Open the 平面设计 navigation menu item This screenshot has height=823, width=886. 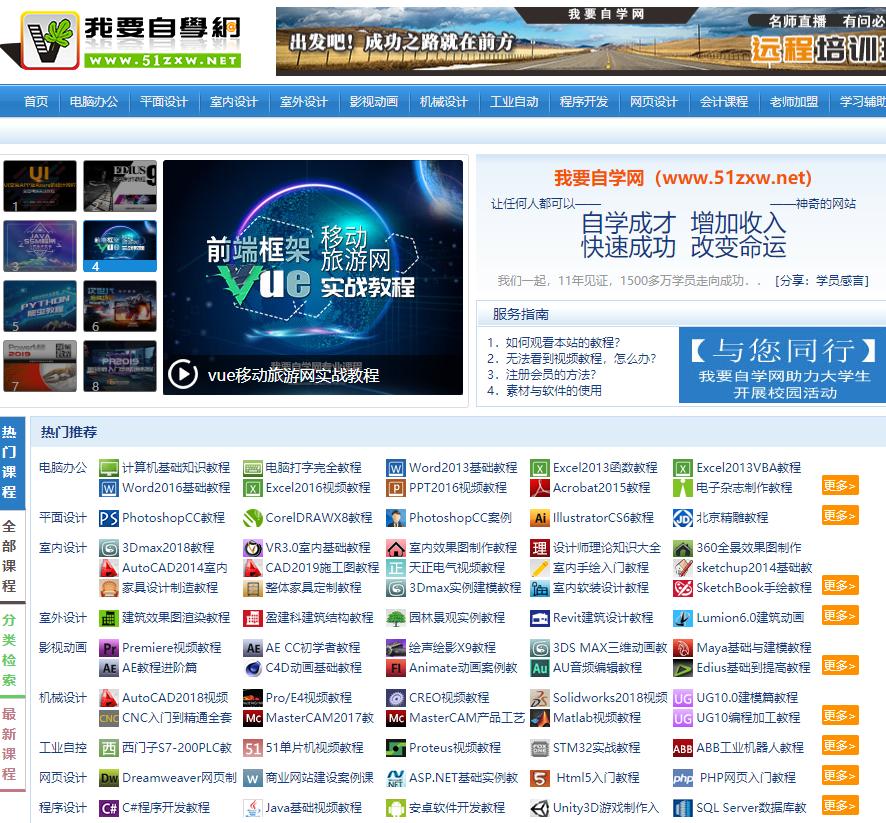[164, 102]
